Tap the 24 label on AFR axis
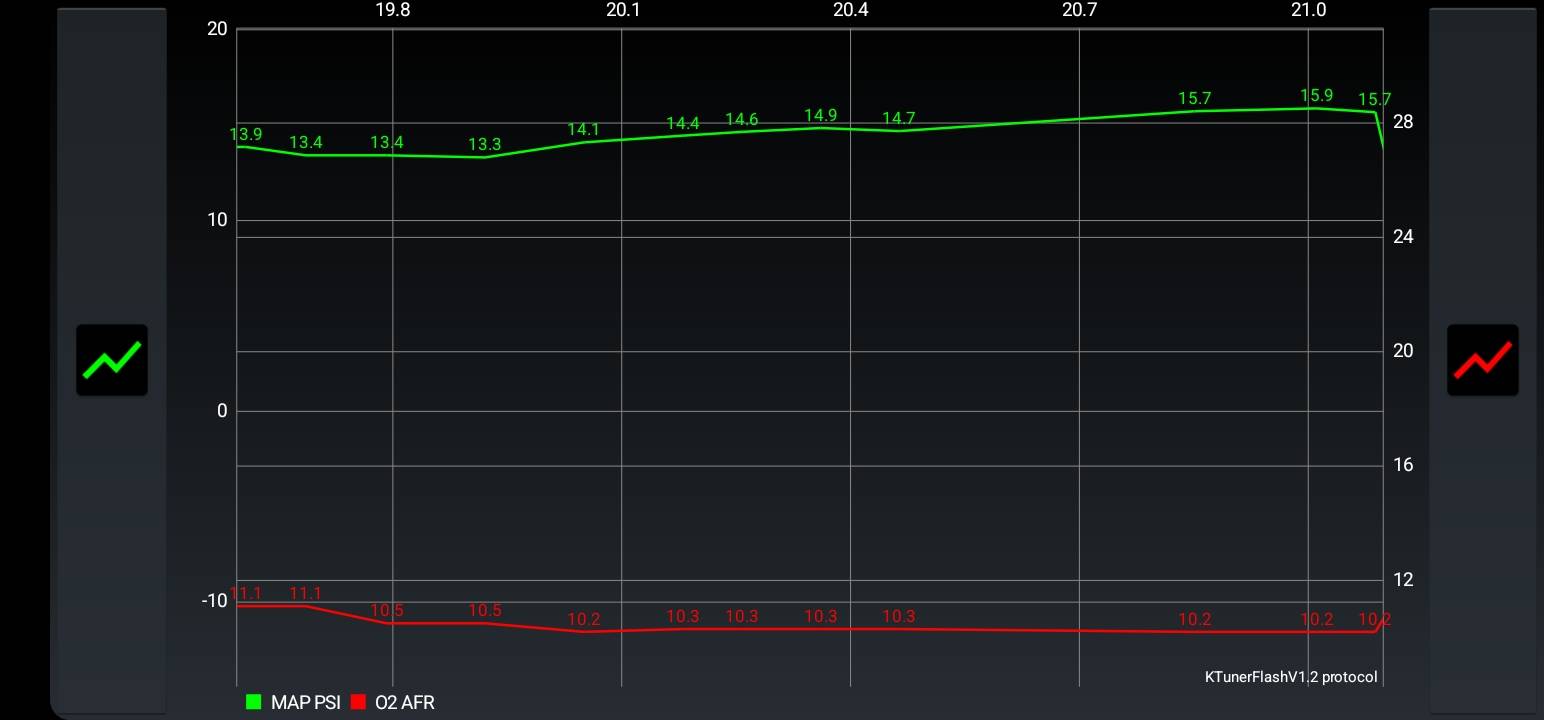 point(1403,237)
